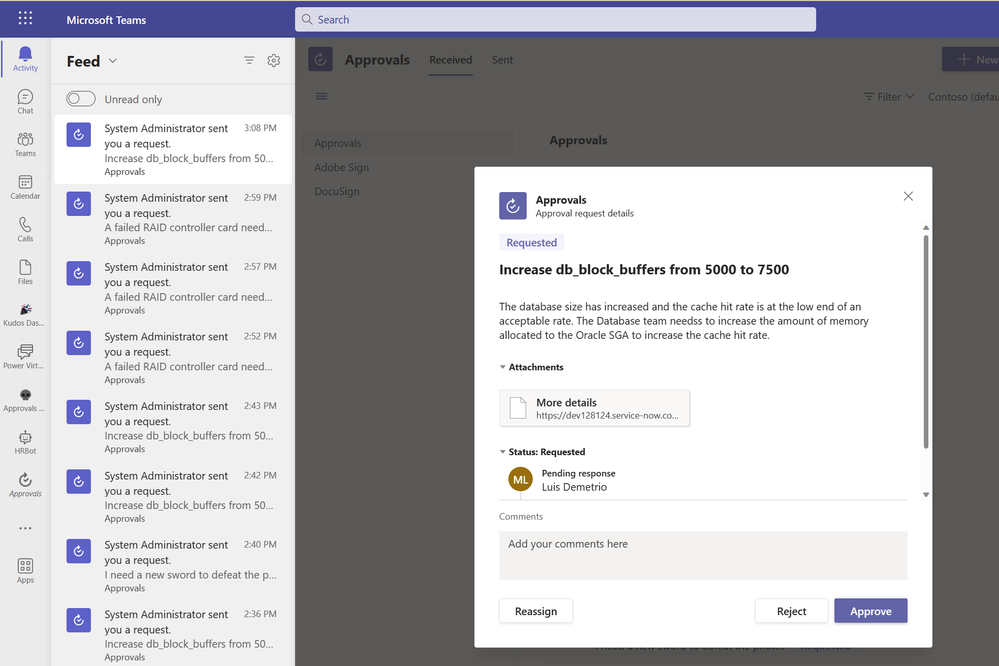The image size is (999, 666).
Task: Click the Microsoft Teams title text
Action: click(106, 20)
